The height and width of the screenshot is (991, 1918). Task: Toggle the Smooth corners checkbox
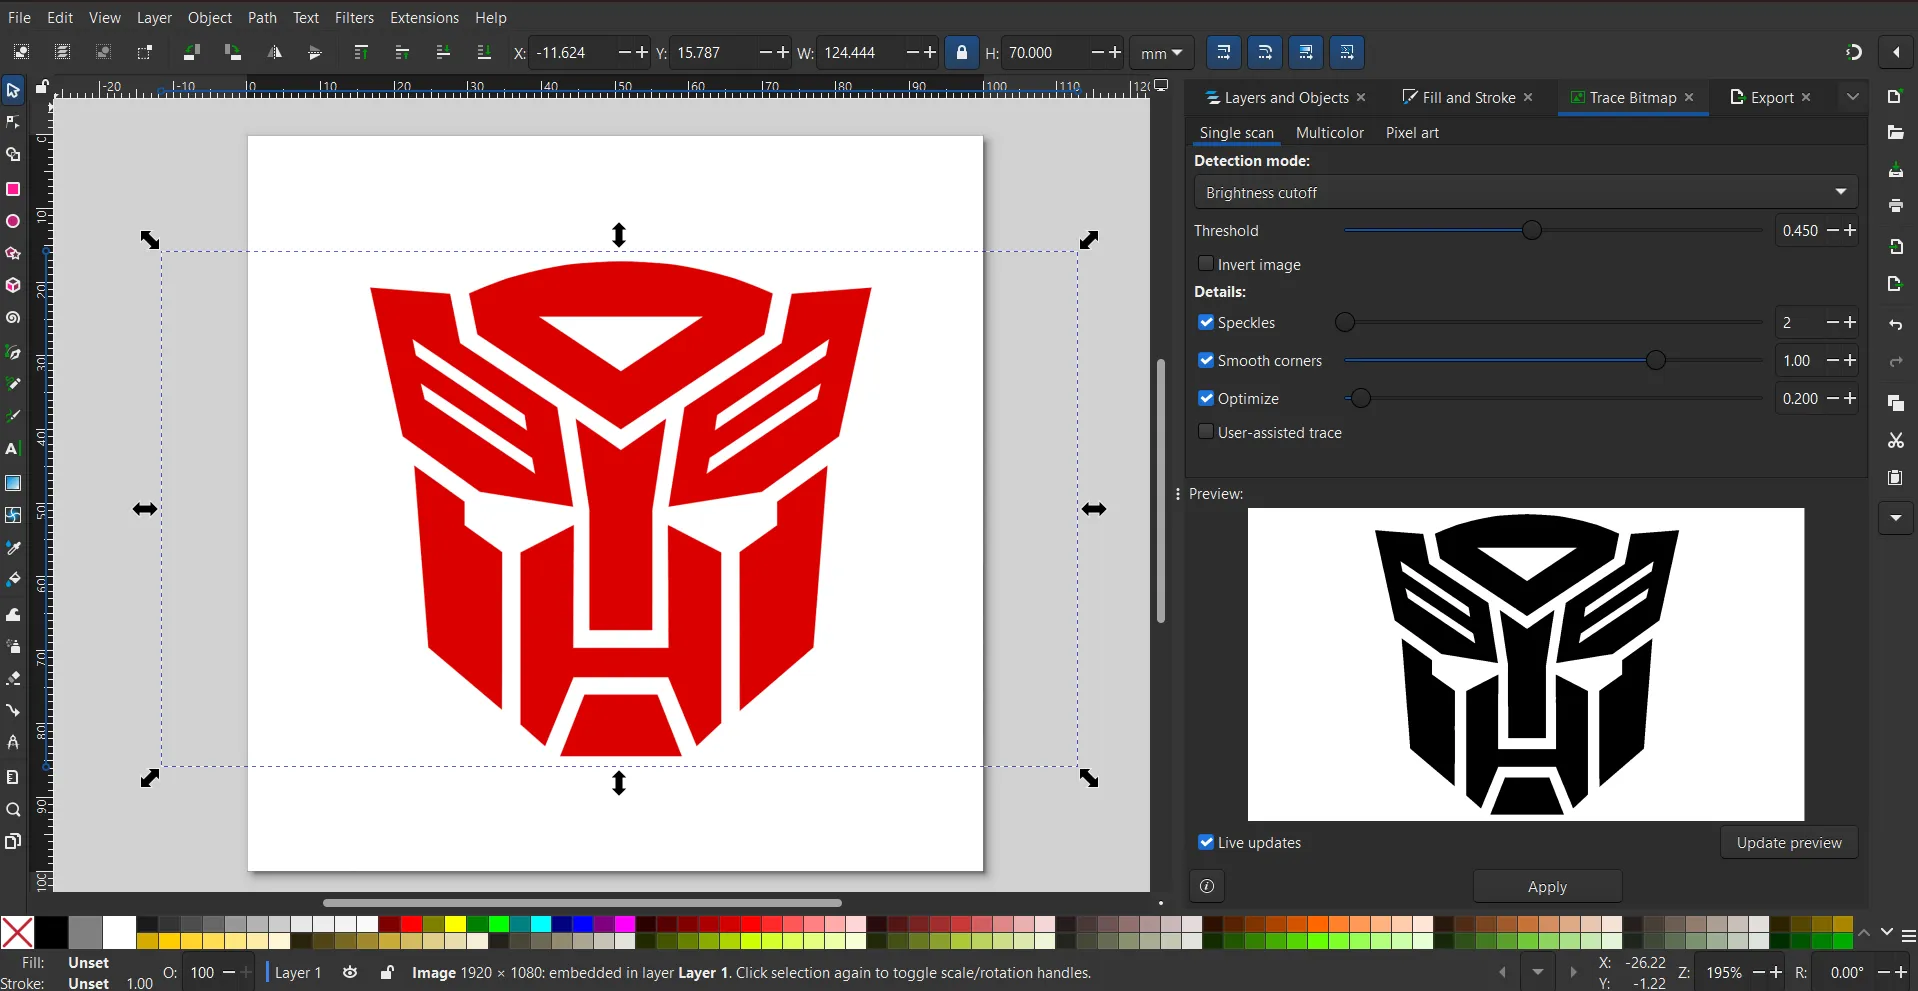pyautogui.click(x=1206, y=360)
